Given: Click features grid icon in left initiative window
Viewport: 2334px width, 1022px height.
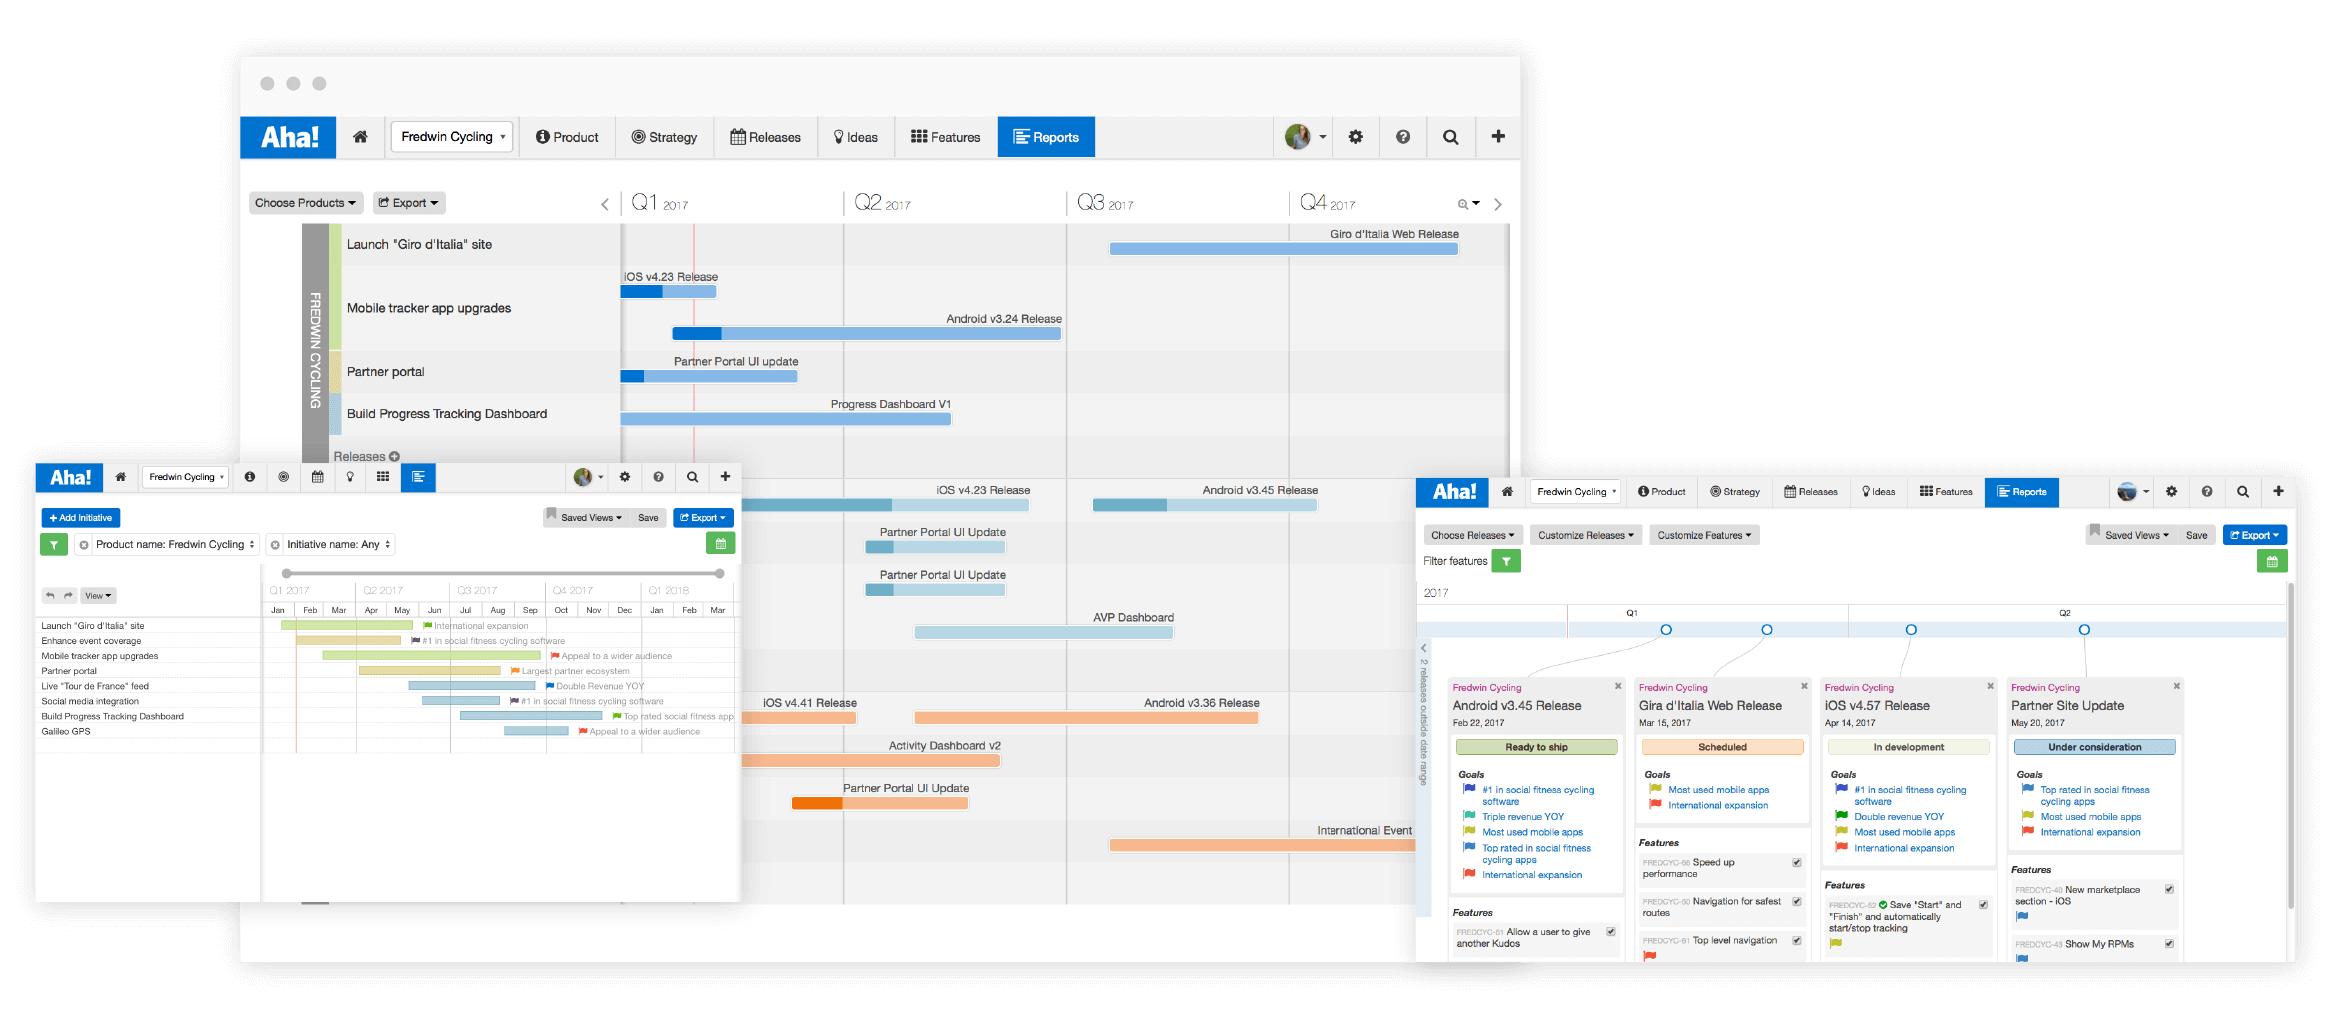Looking at the screenshot, I should click(x=383, y=477).
